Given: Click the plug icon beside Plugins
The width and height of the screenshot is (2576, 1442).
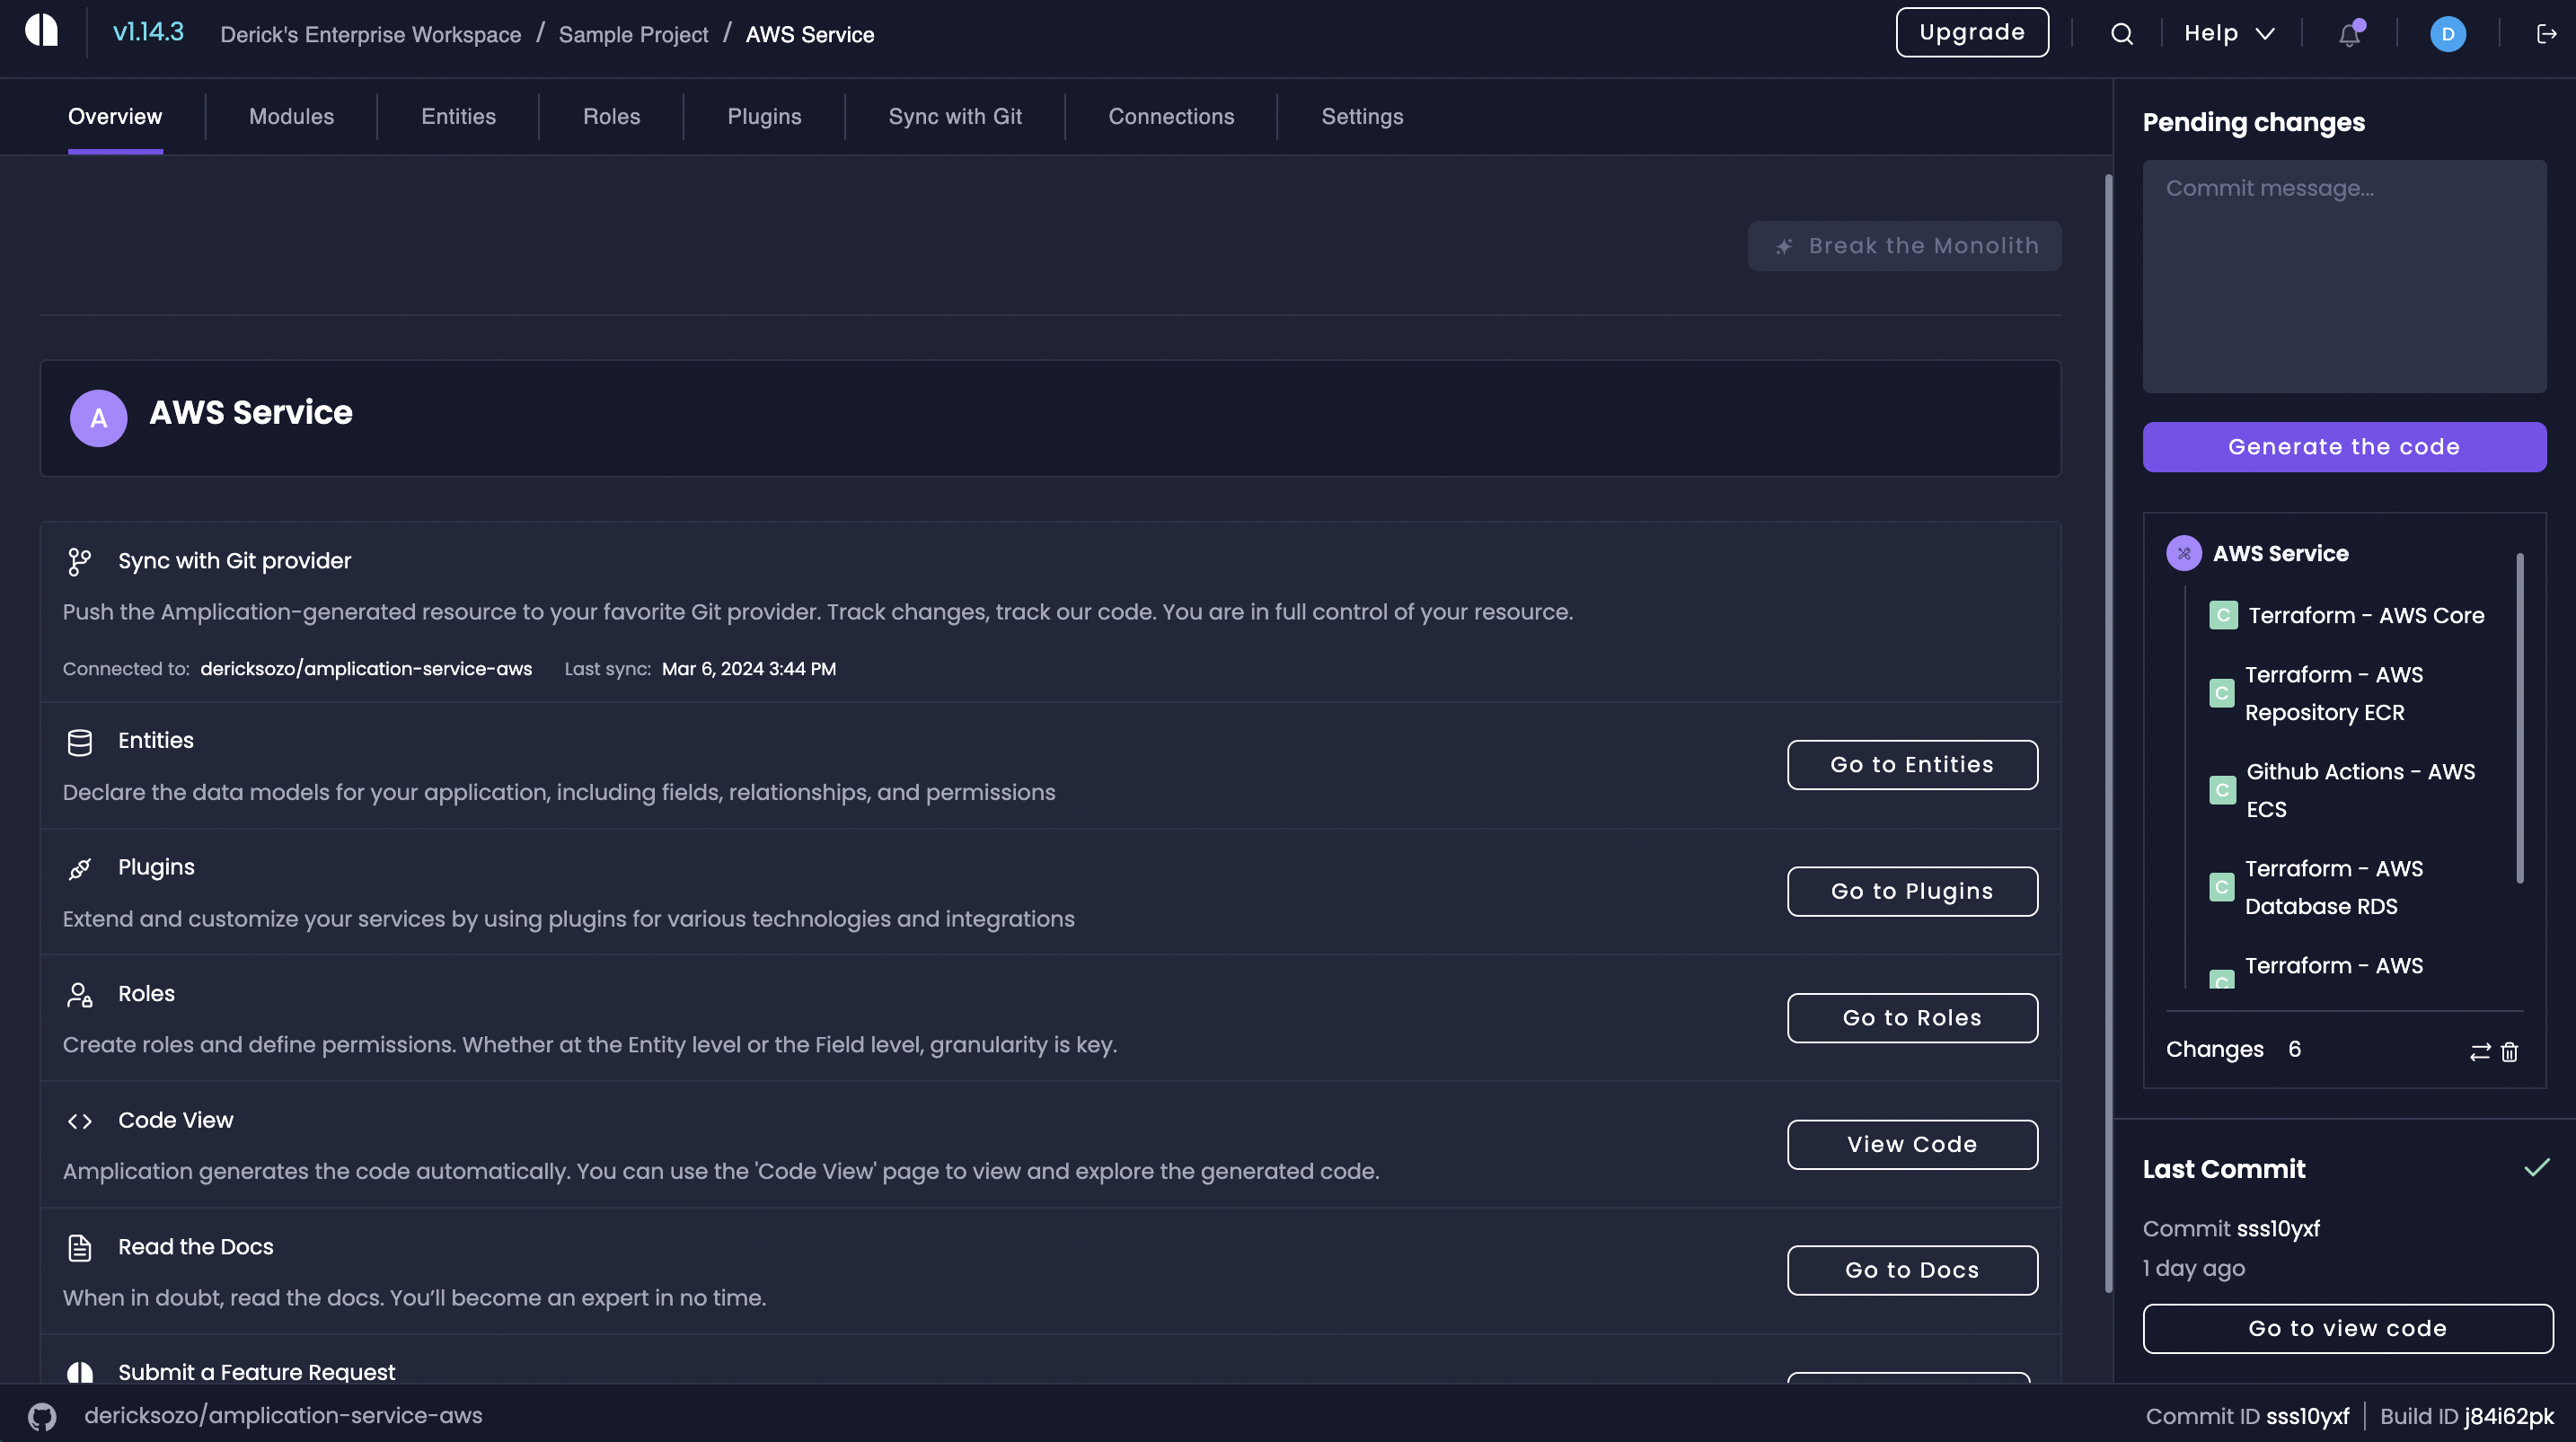Looking at the screenshot, I should (79, 868).
